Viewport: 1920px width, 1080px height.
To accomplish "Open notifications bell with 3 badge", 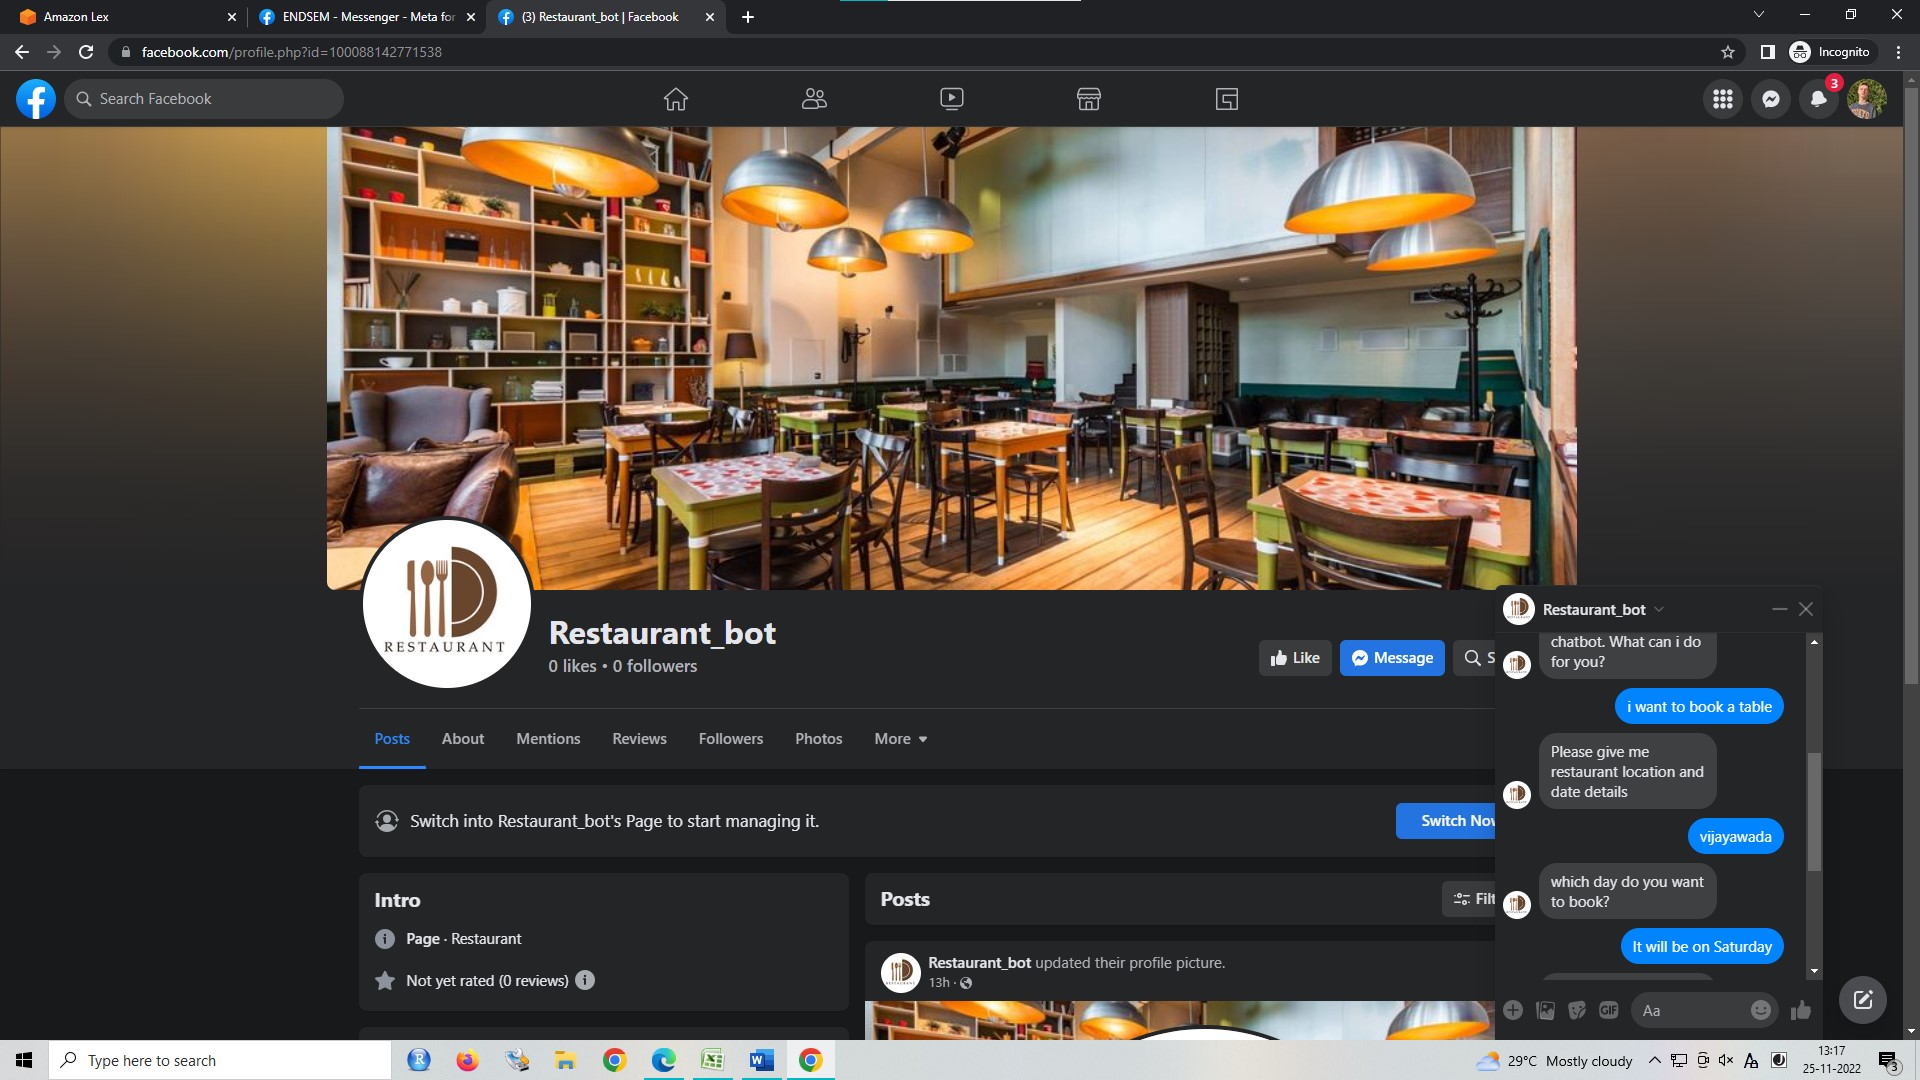I will point(1818,99).
